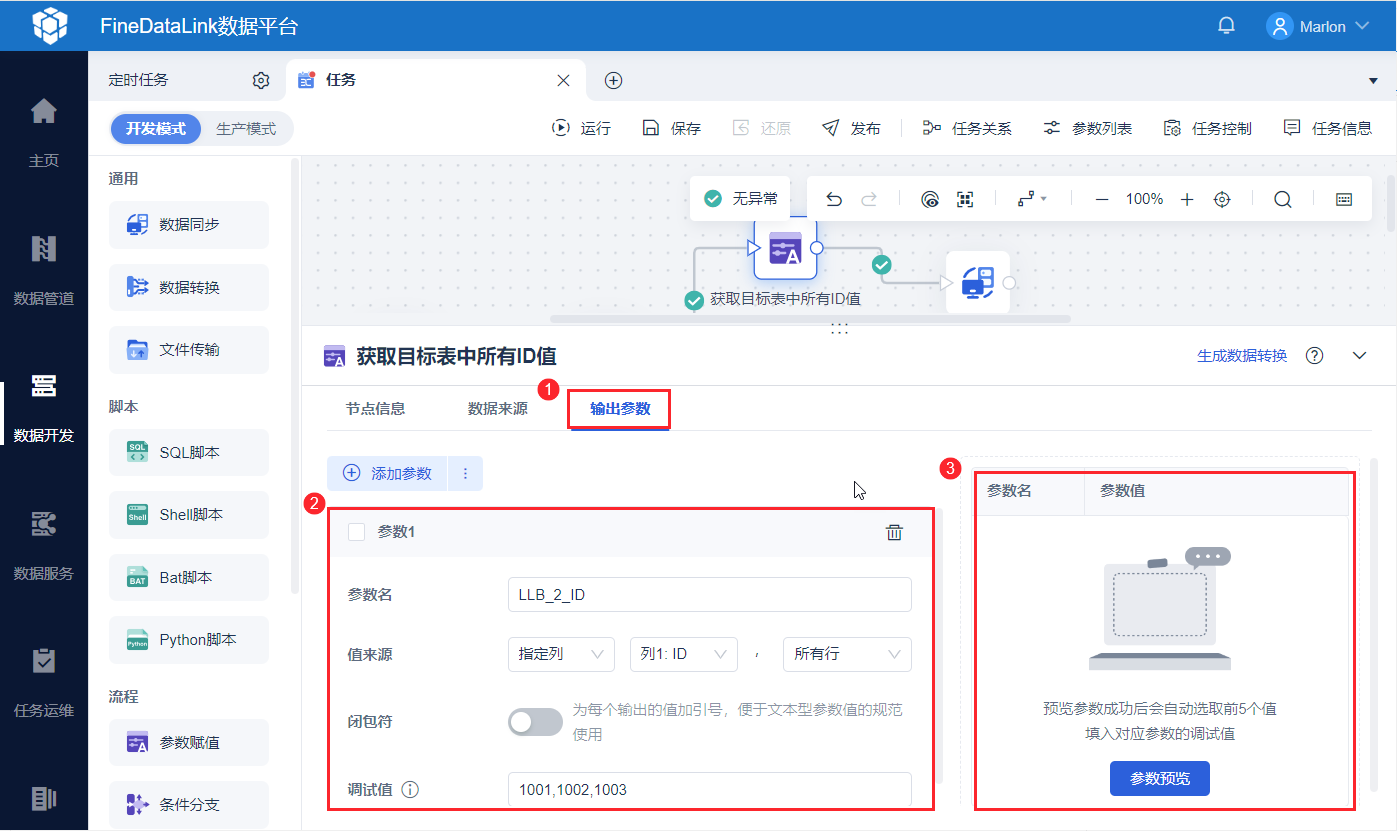Click the canvas horizontal scrollbar

[810, 319]
